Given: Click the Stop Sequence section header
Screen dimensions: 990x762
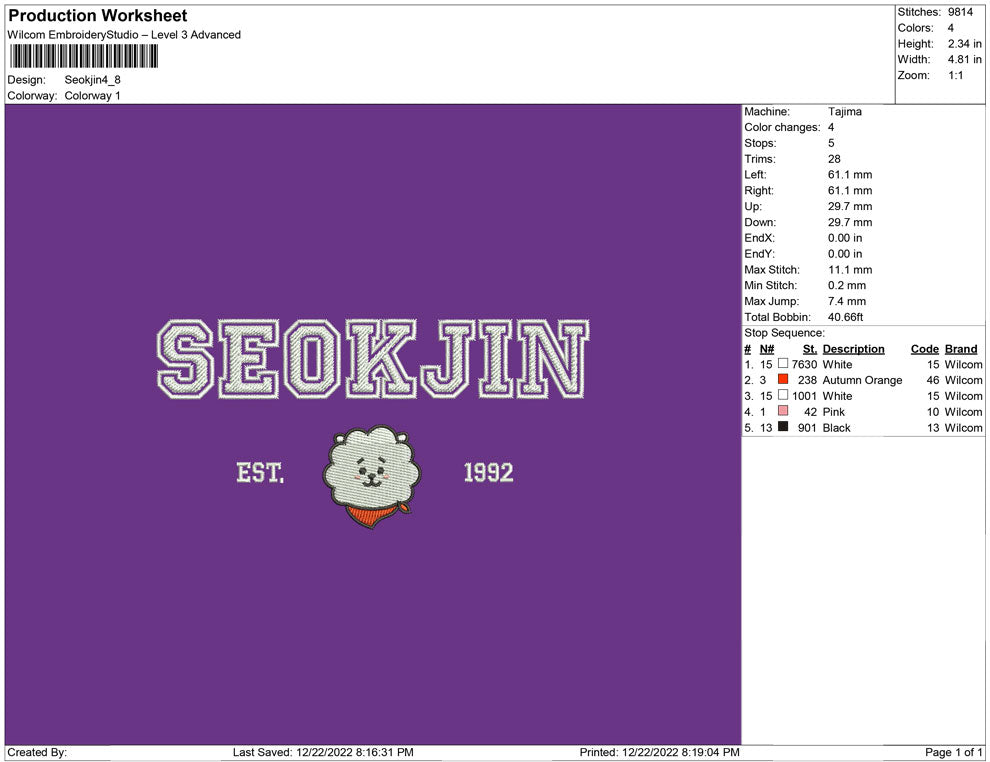Looking at the screenshot, I should 783,332.
